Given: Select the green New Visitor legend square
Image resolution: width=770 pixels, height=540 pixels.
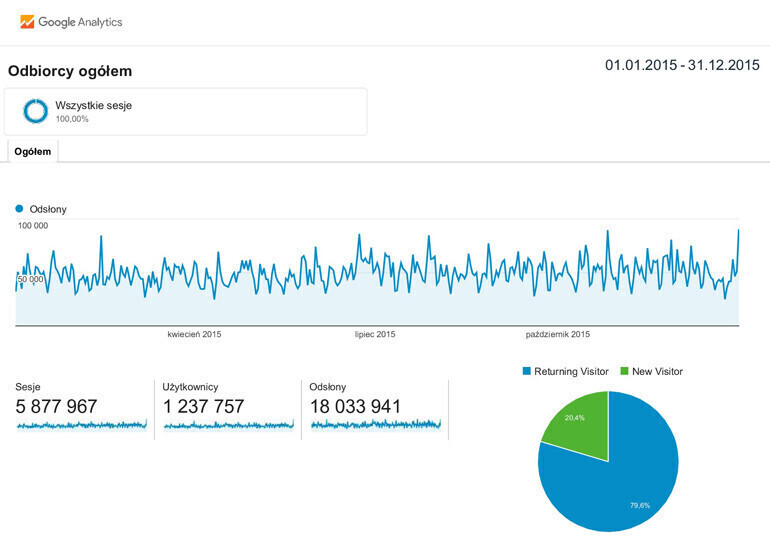Looking at the screenshot, I should [626, 371].
